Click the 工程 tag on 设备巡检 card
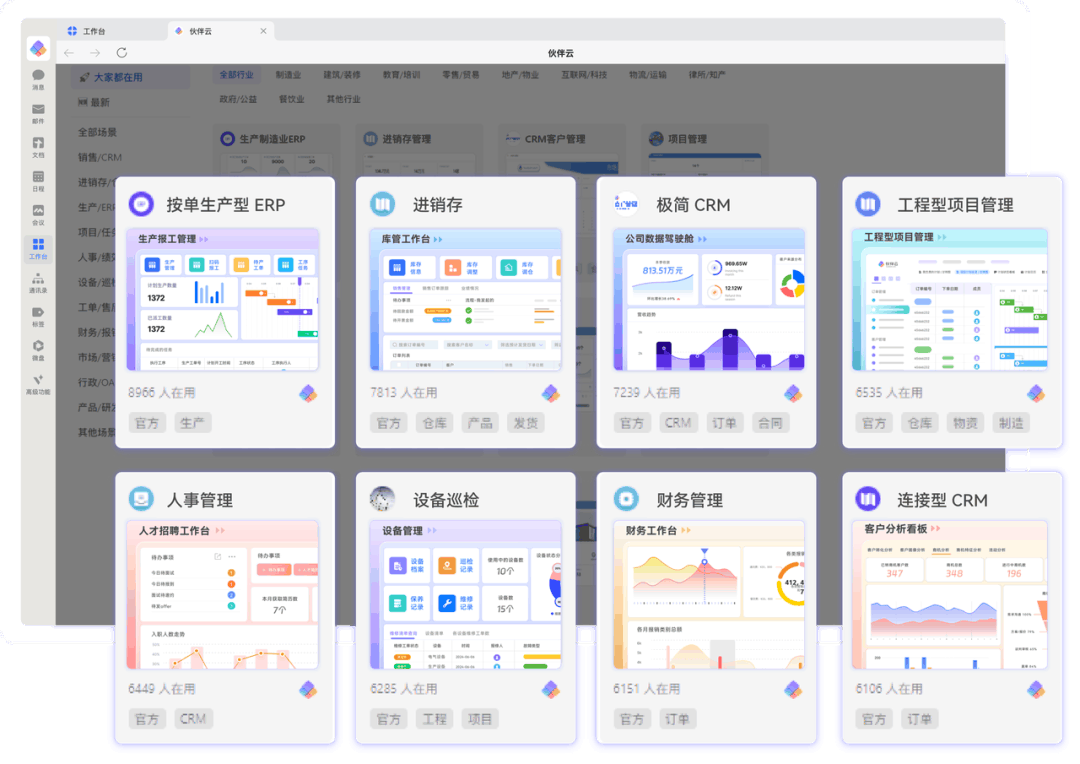This screenshot has height=764, width=1080. [435, 719]
